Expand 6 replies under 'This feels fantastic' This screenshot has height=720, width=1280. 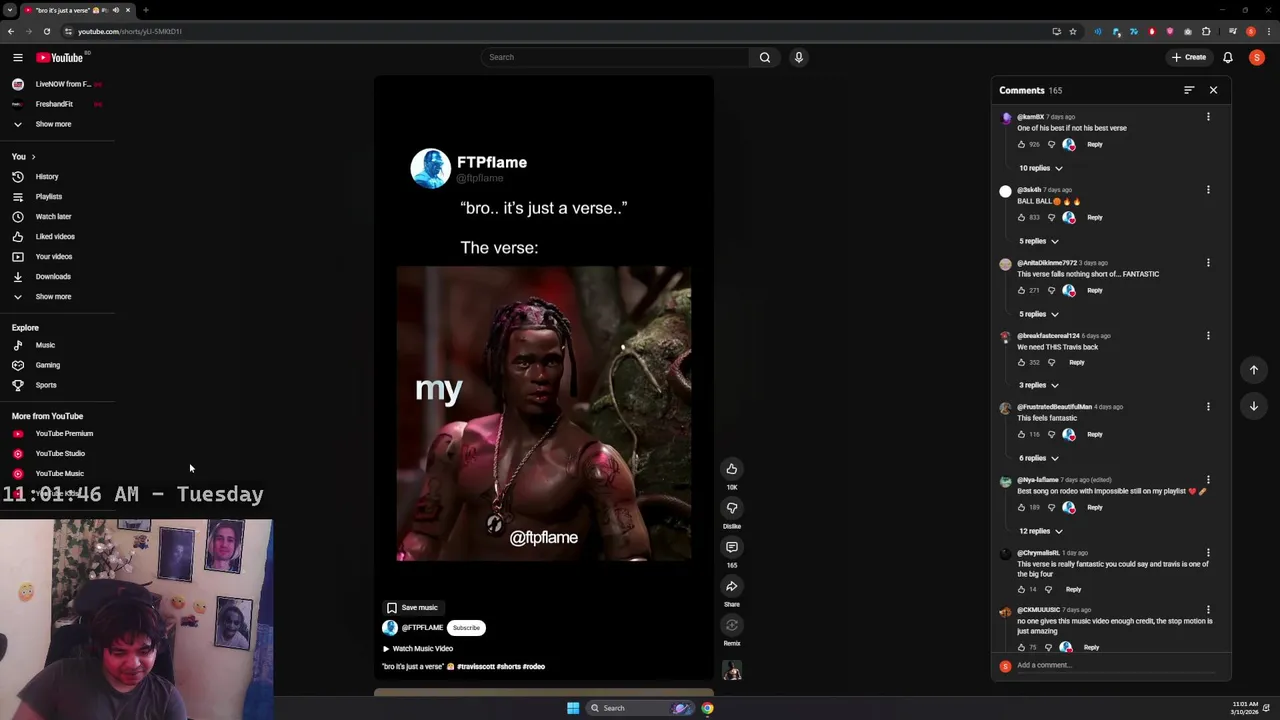coord(1039,458)
